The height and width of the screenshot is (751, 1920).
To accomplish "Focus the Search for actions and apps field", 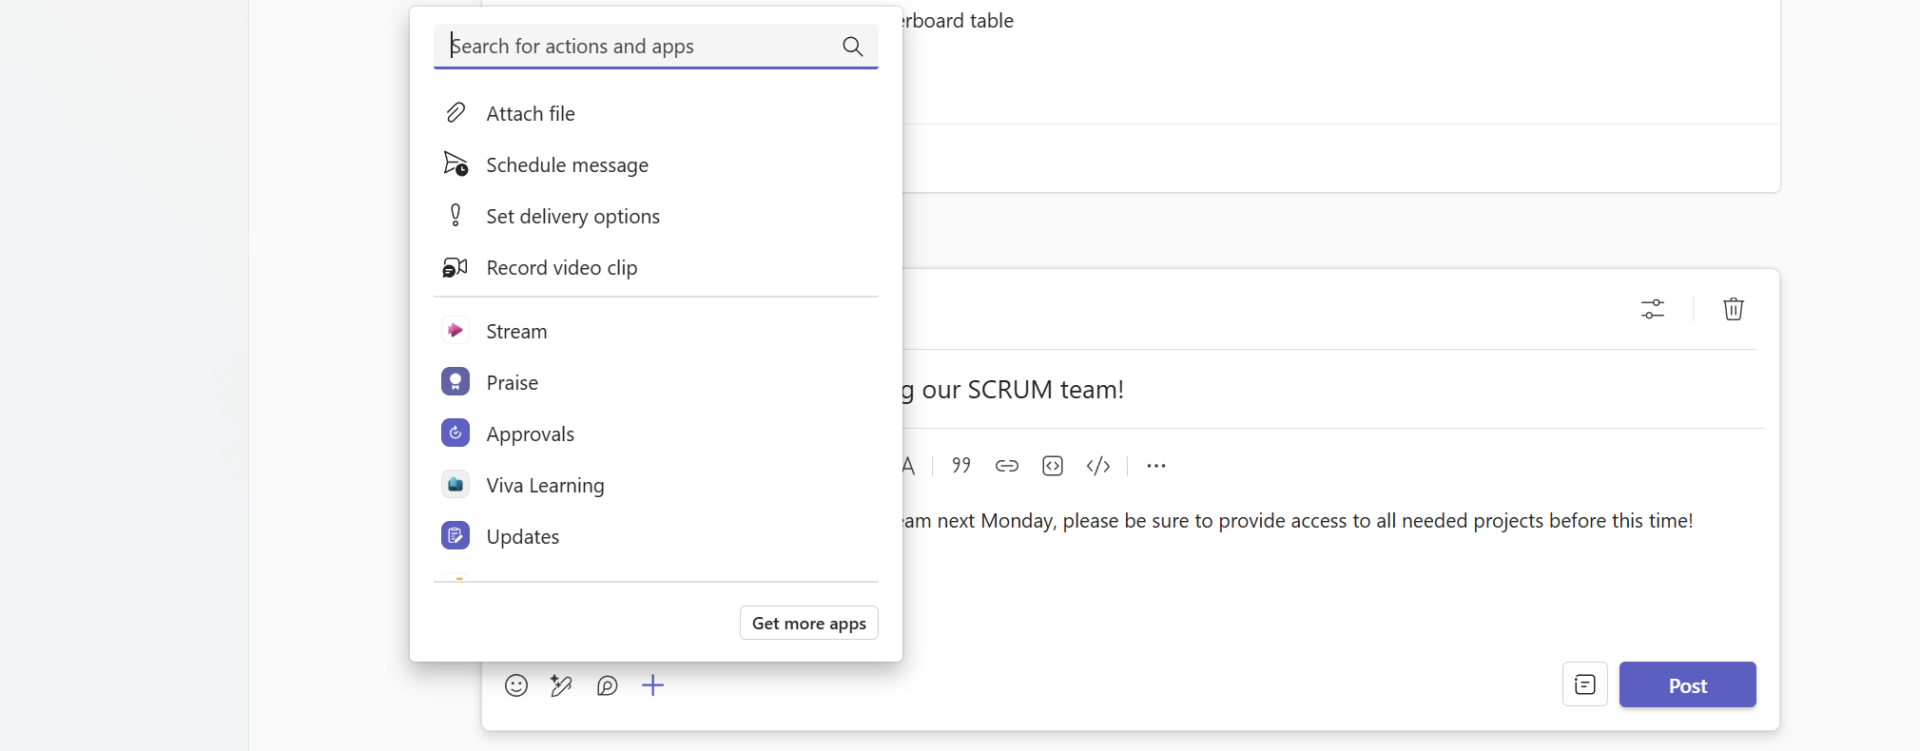I will 640,46.
